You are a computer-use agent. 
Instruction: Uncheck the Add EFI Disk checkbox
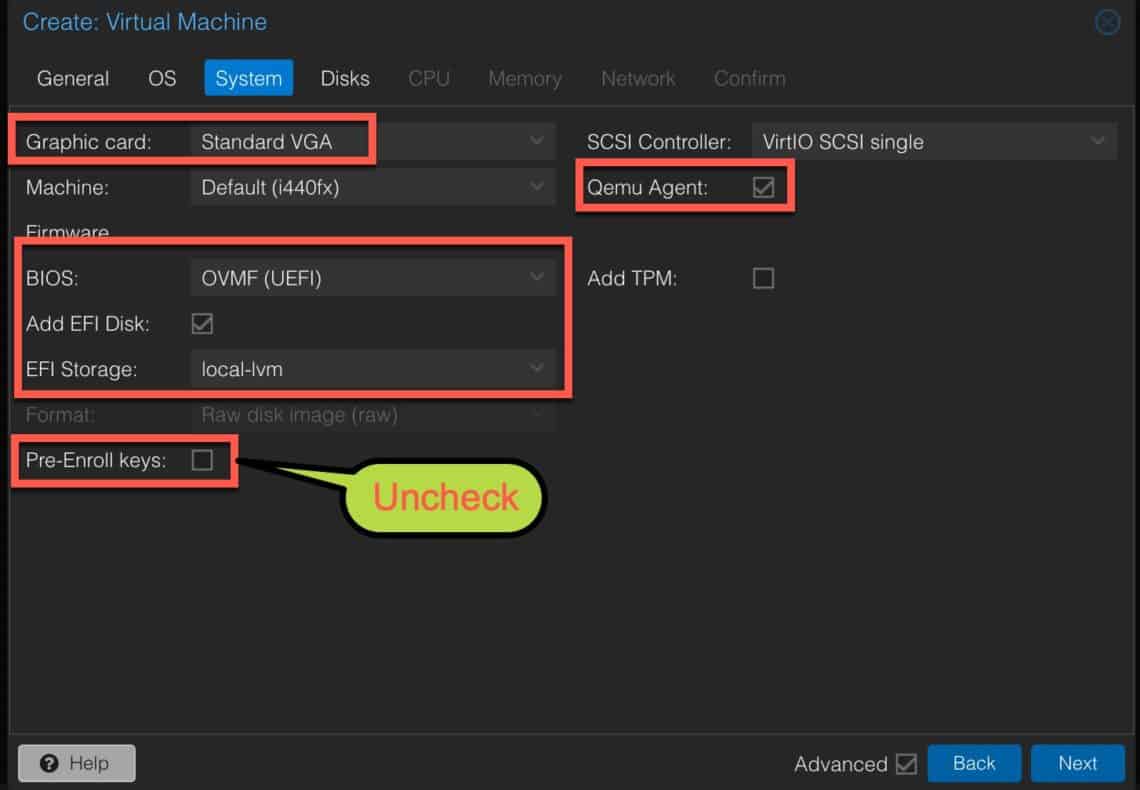tap(203, 323)
